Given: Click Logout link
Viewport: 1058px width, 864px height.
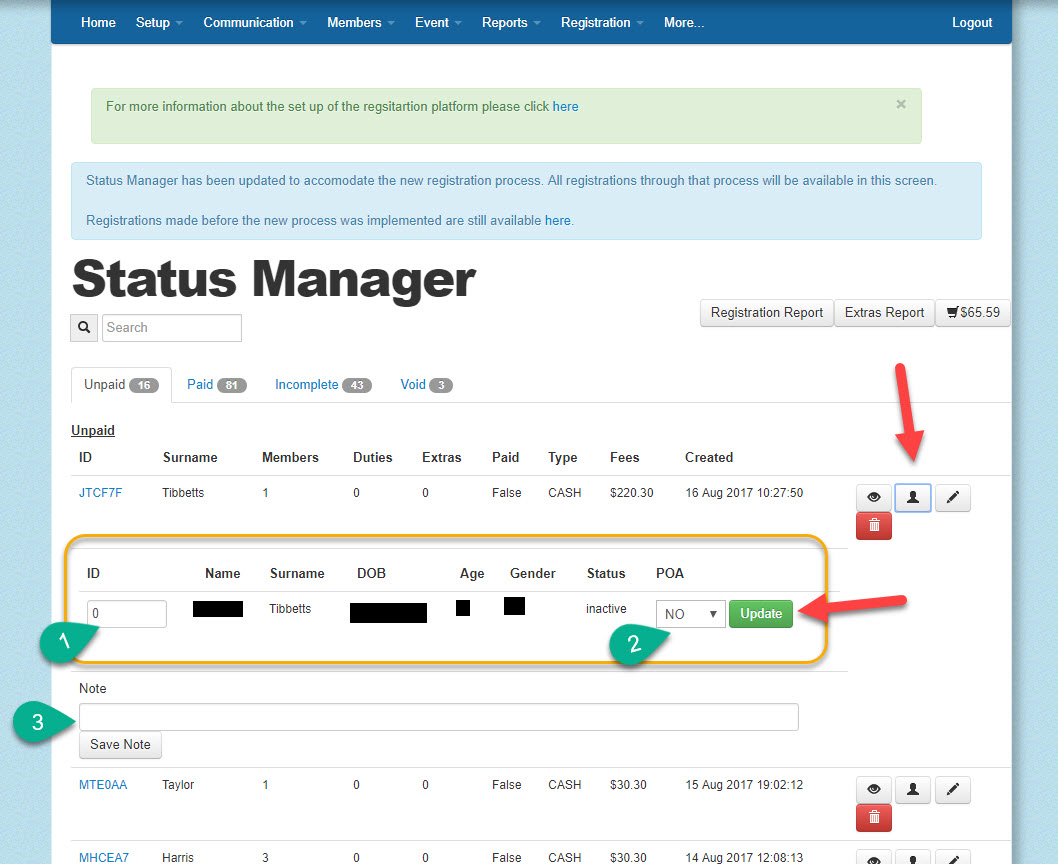Looking at the screenshot, I should (972, 22).
